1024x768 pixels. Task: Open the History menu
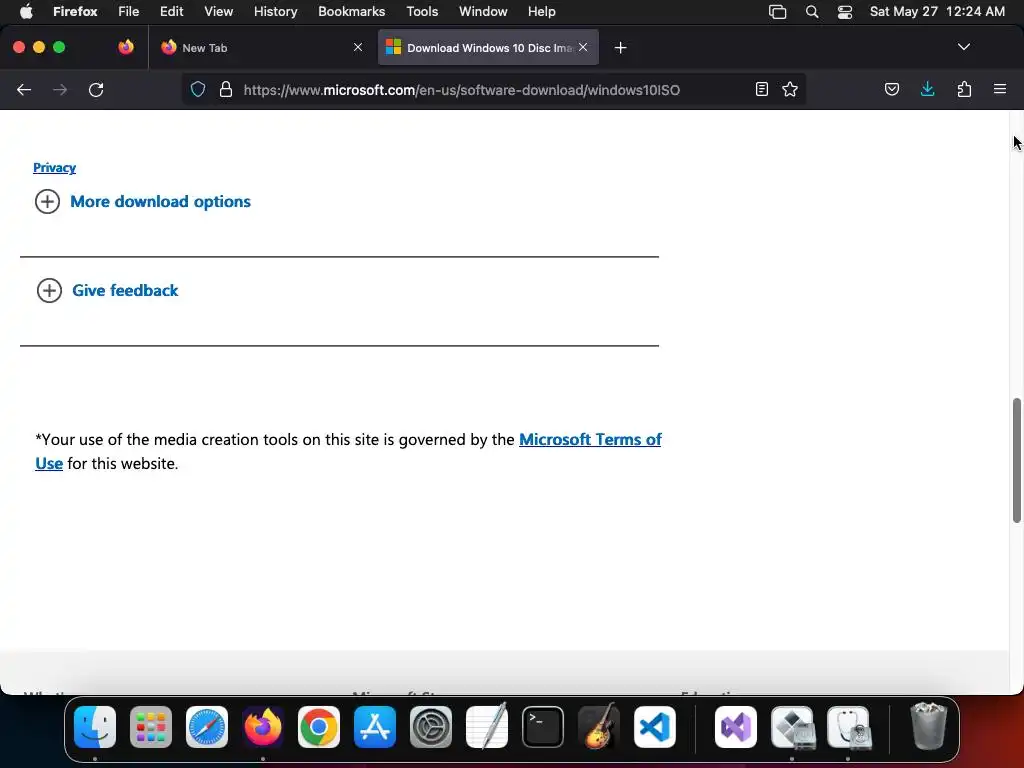click(275, 12)
